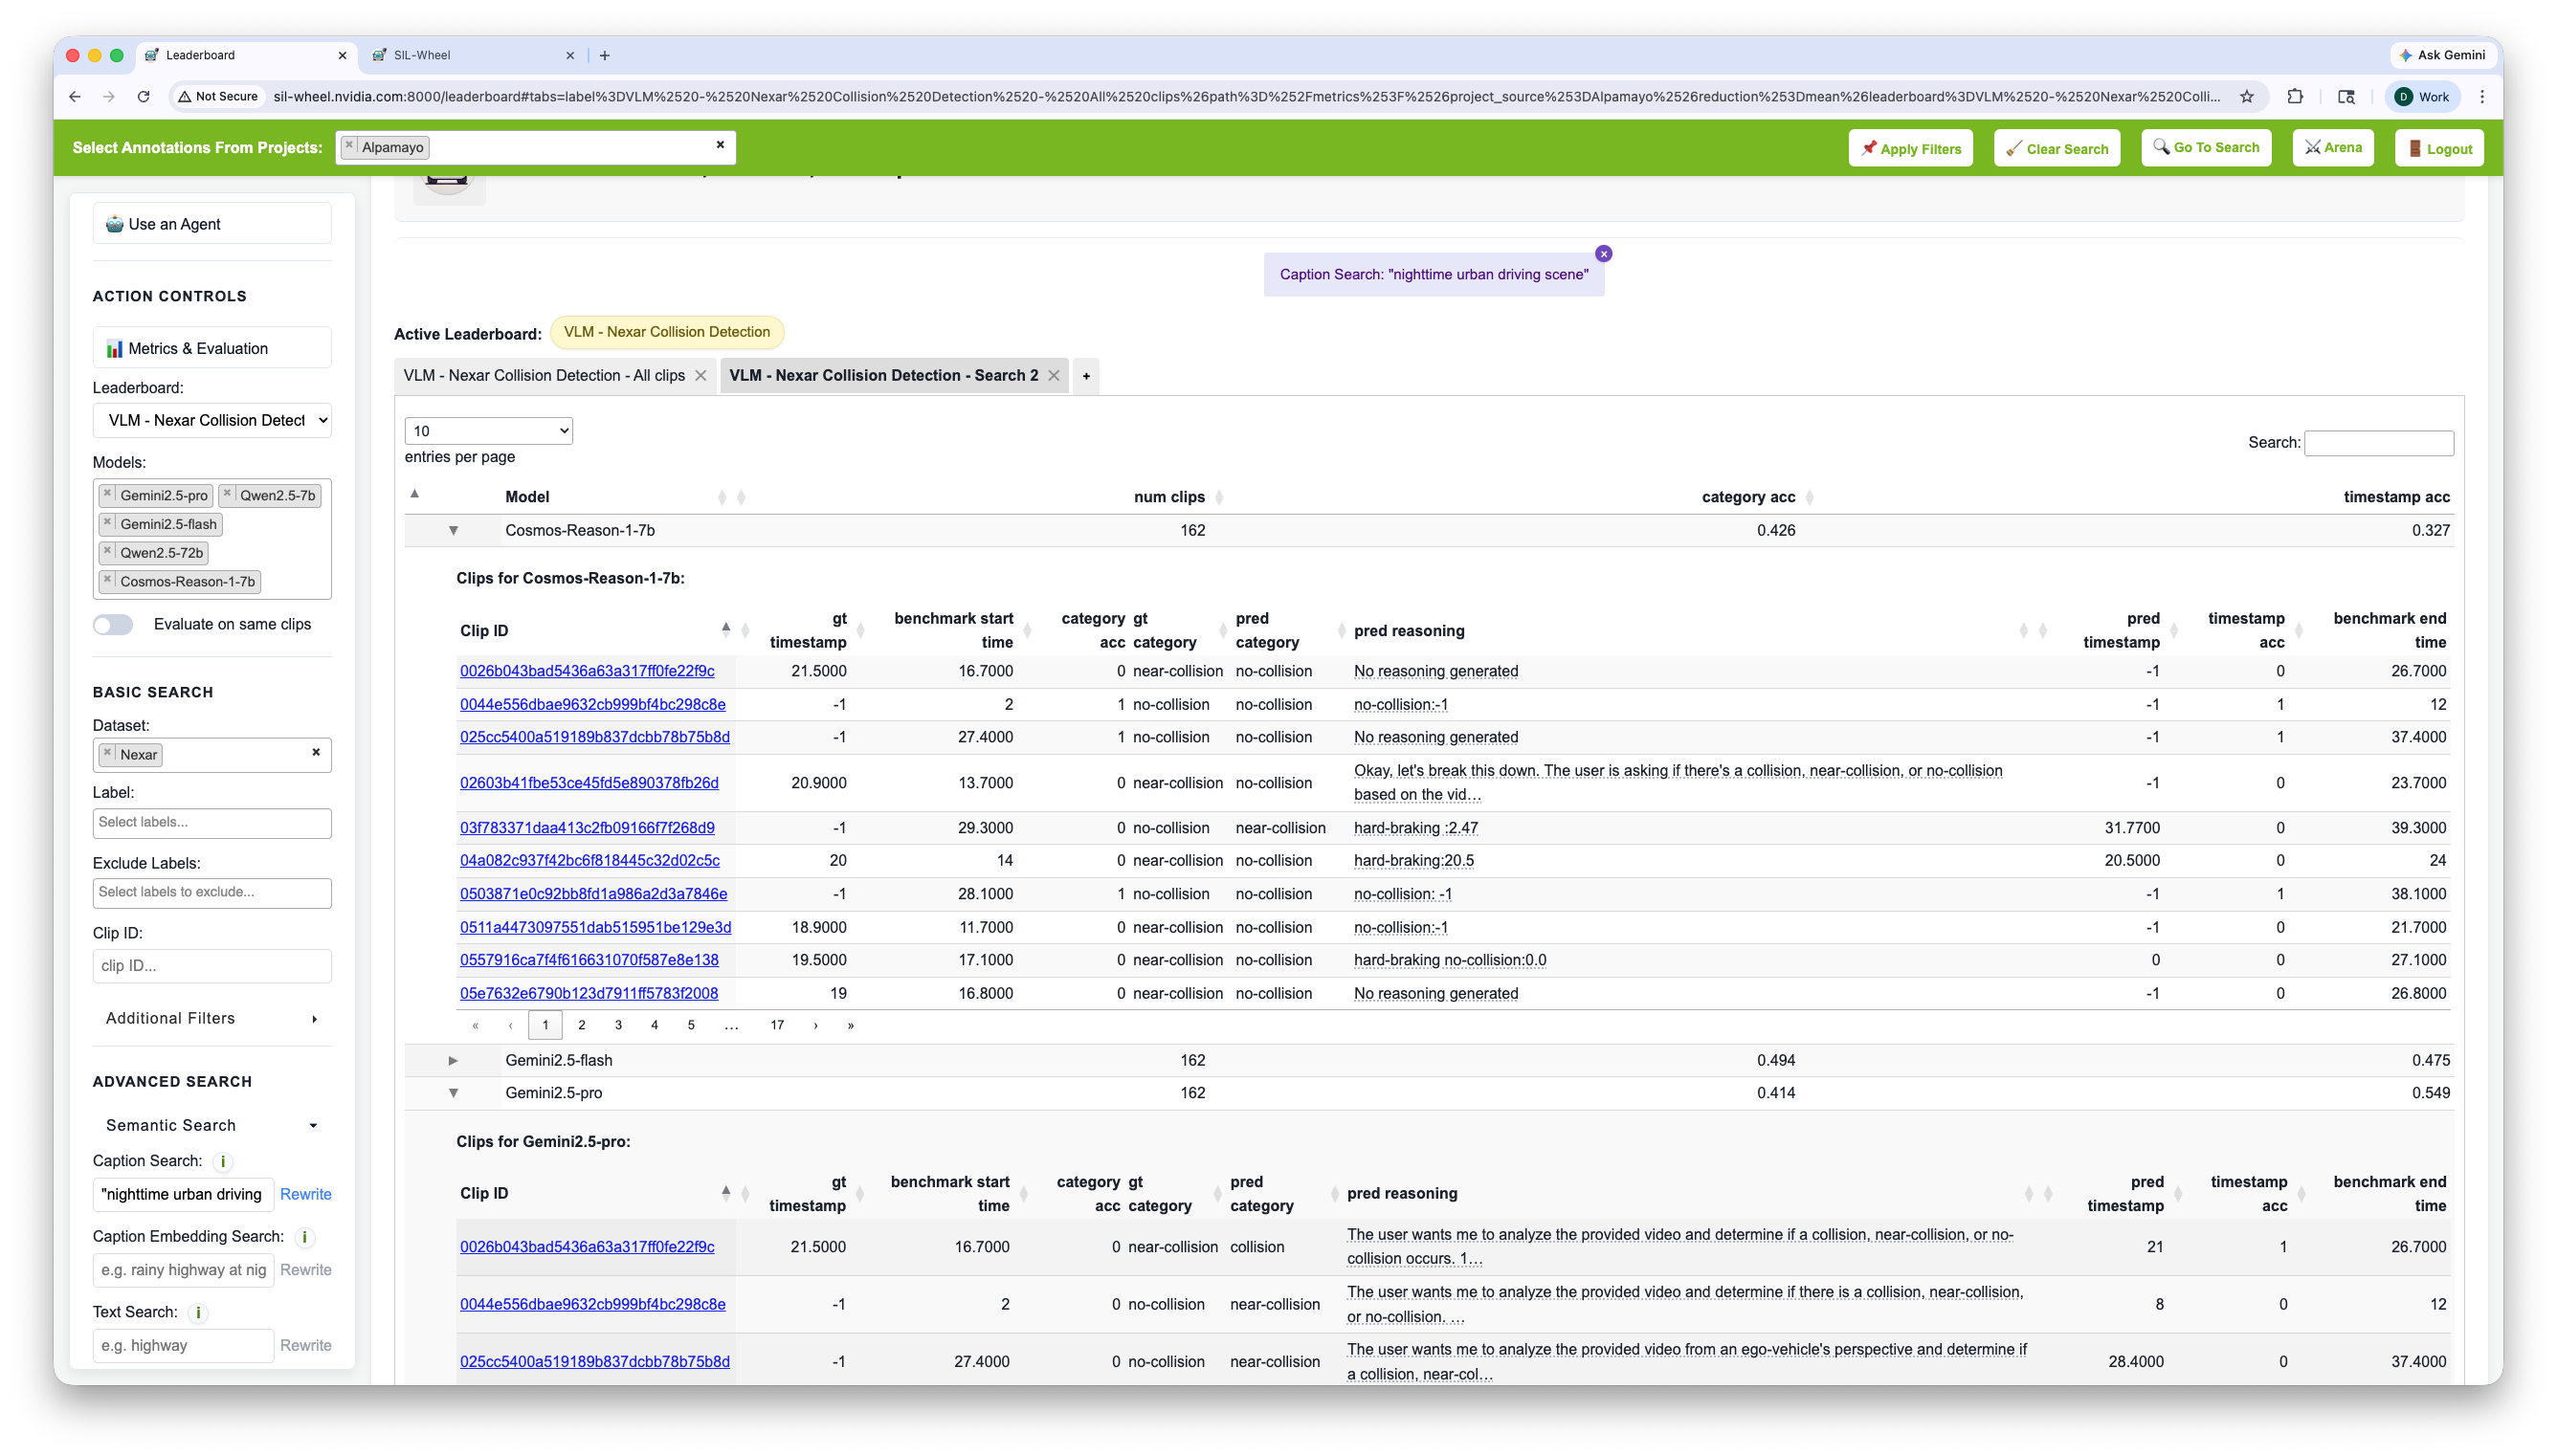The height and width of the screenshot is (1456, 2557).
Task: Remove Qwen2.5-72b from Models
Action: pyautogui.click(x=108, y=552)
